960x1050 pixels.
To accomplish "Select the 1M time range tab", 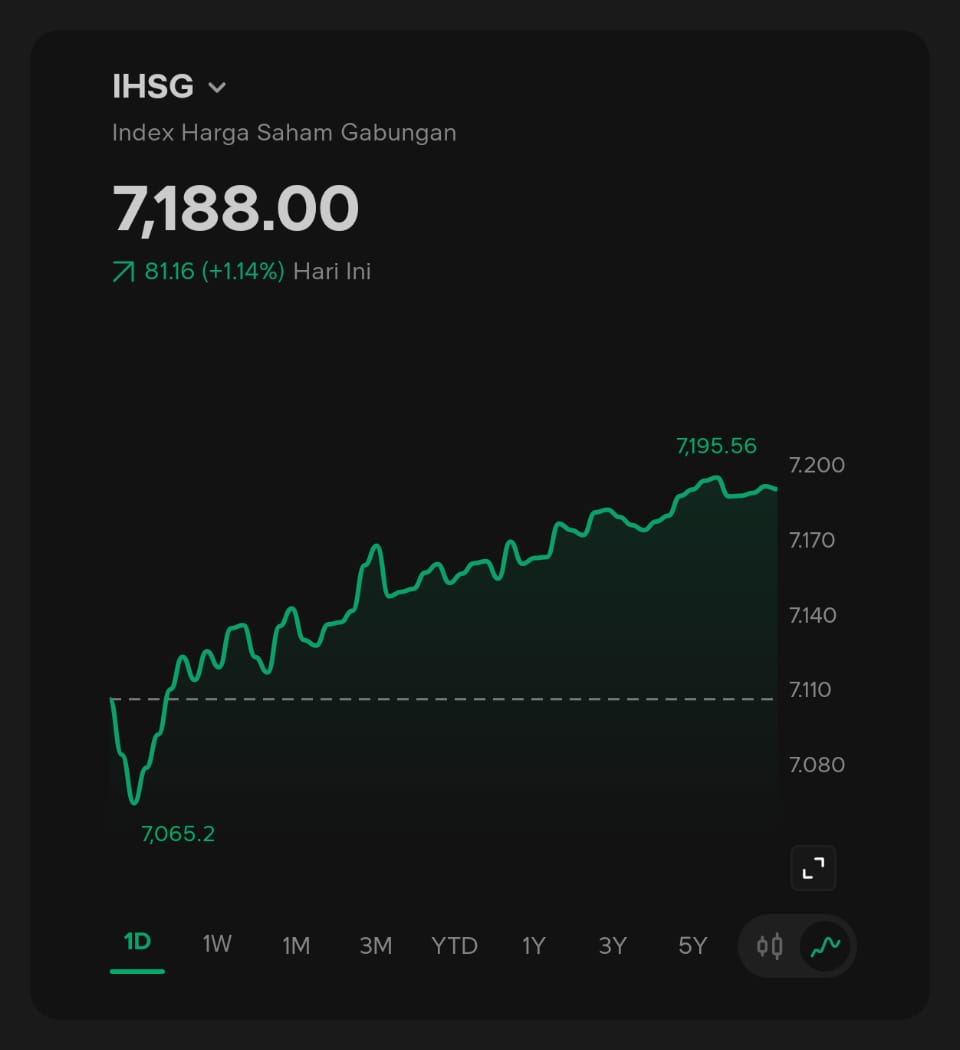I will (x=296, y=946).
